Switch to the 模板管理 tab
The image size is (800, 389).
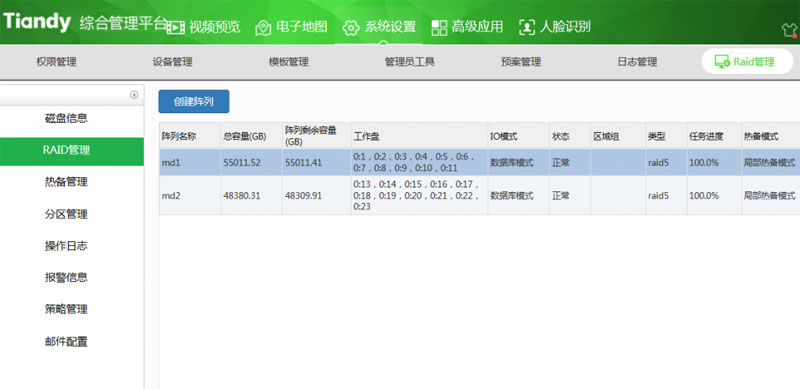(x=289, y=62)
